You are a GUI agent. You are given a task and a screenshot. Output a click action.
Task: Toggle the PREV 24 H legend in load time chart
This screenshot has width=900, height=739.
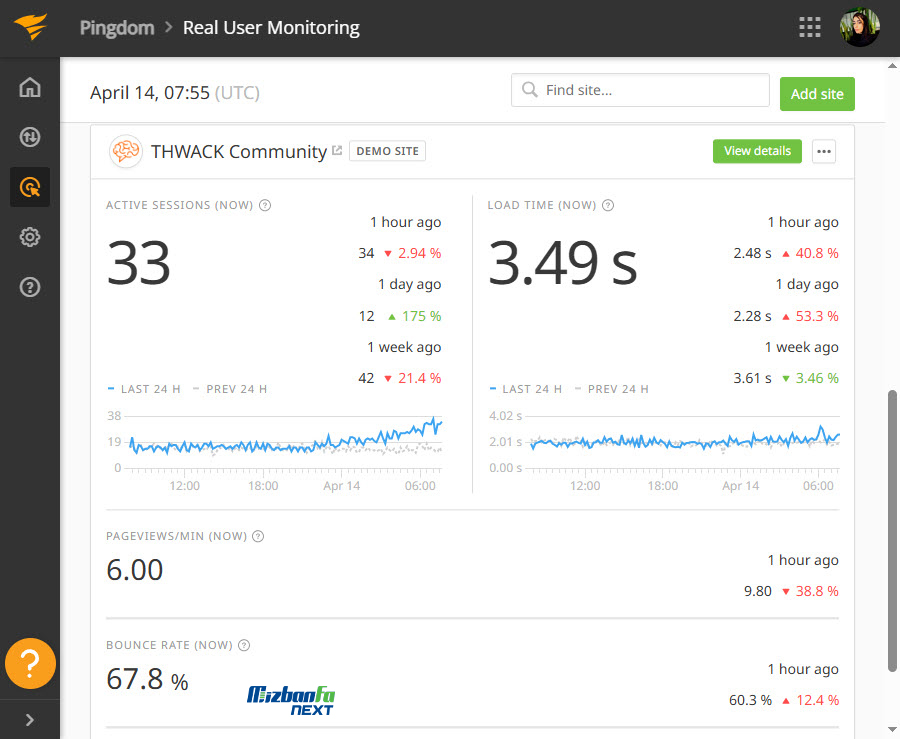click(612, 389)
